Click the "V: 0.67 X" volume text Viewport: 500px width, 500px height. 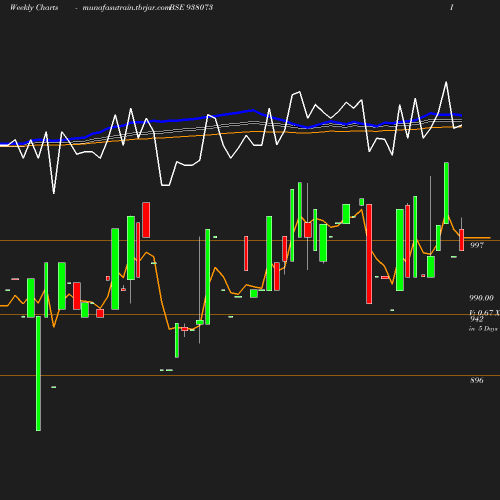(484, 313)
